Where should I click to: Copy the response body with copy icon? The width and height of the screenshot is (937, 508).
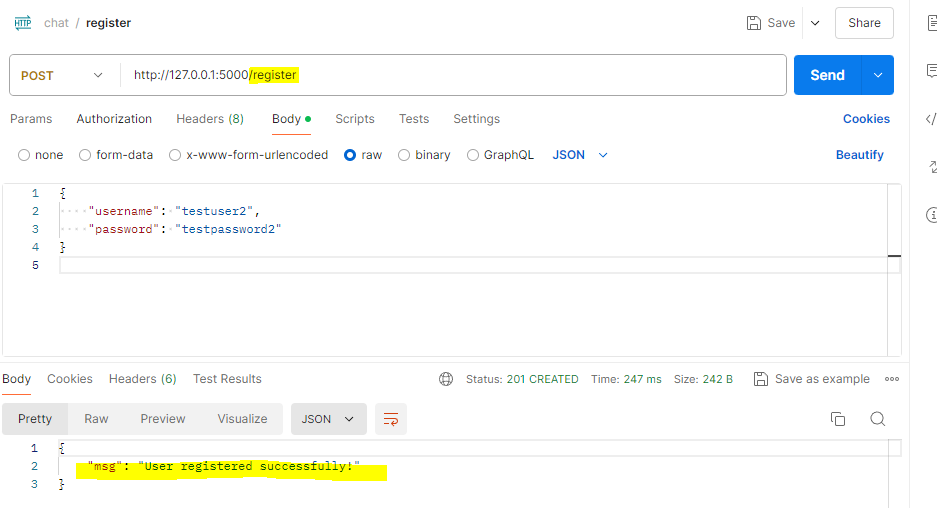pos(838,419)
